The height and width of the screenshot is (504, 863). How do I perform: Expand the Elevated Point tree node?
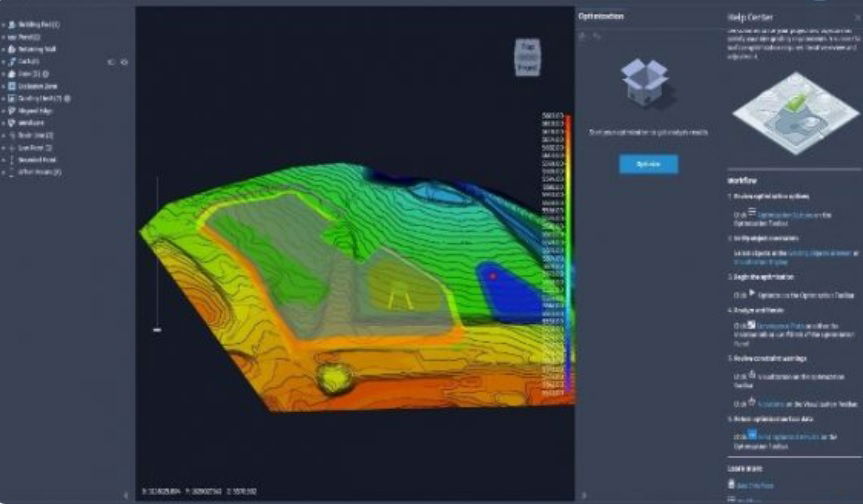click(x=3, y=160)
